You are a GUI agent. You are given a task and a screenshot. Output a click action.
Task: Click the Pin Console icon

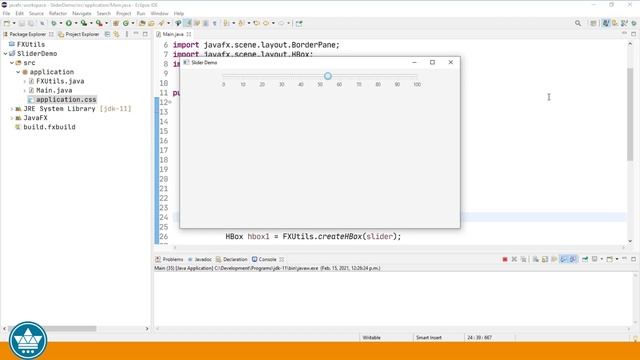click(x=585, y=259)
